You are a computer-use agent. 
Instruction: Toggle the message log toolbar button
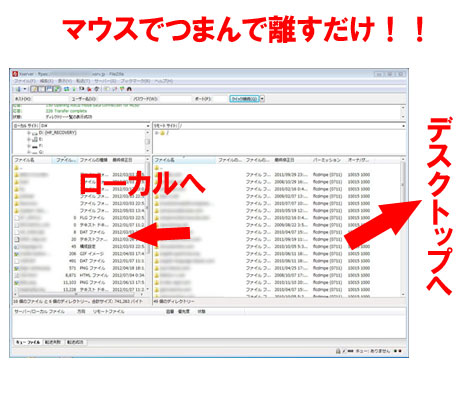pos(34,89)
